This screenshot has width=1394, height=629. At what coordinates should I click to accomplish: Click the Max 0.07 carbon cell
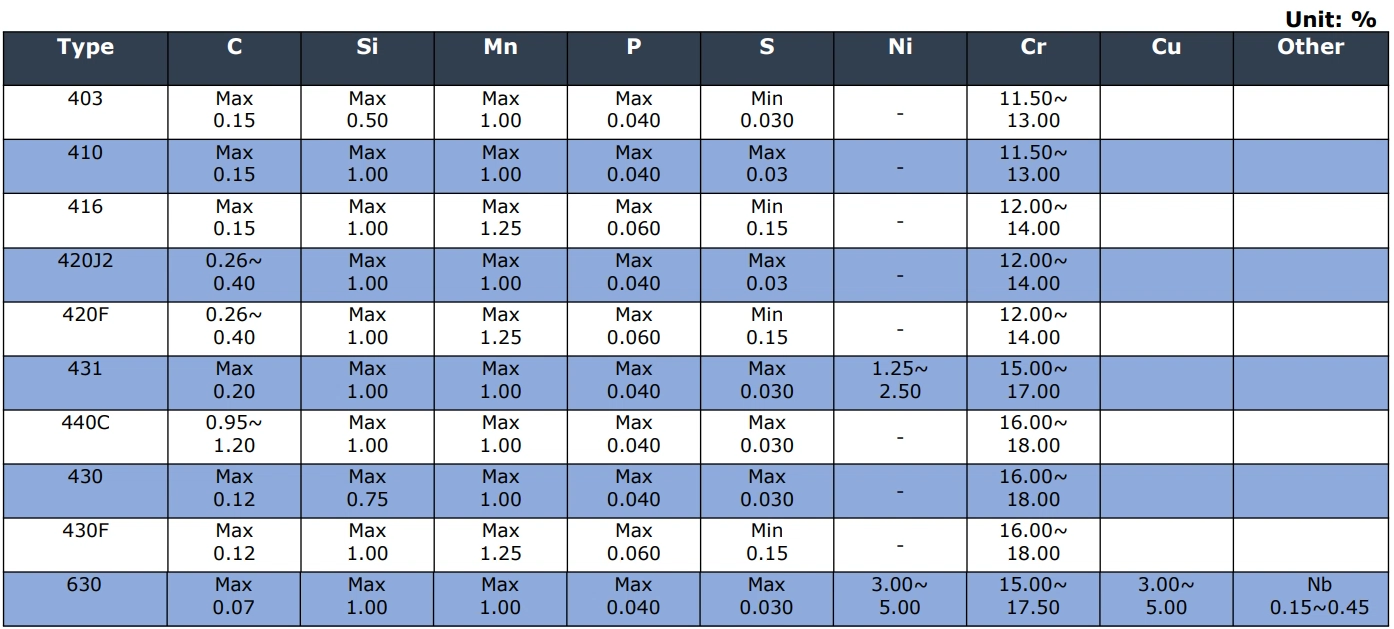tap(234, 597)
